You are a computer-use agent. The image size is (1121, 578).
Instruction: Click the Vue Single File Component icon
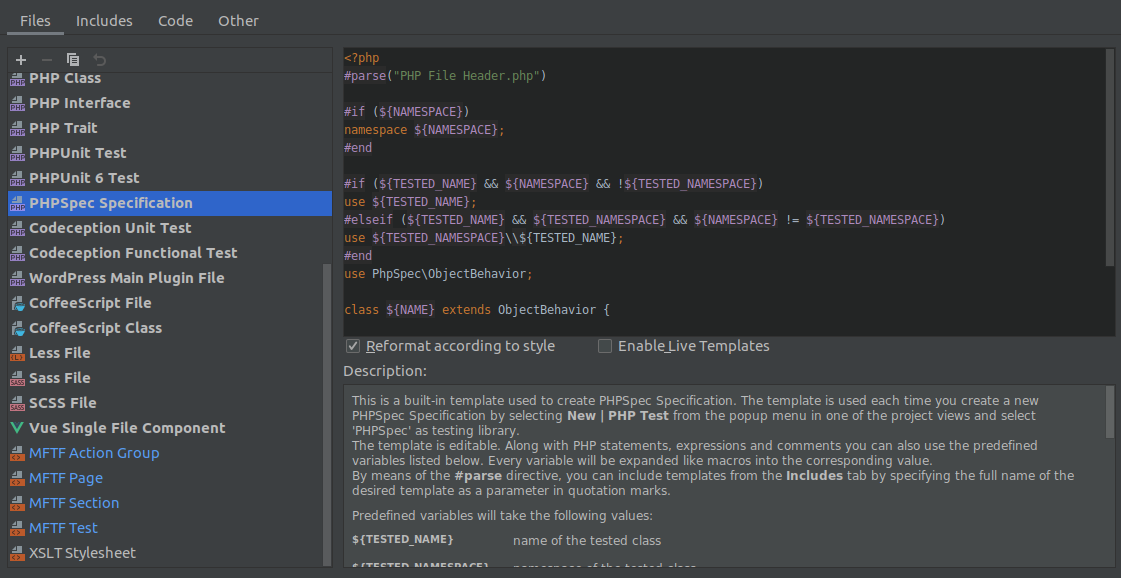click(17, 428)
